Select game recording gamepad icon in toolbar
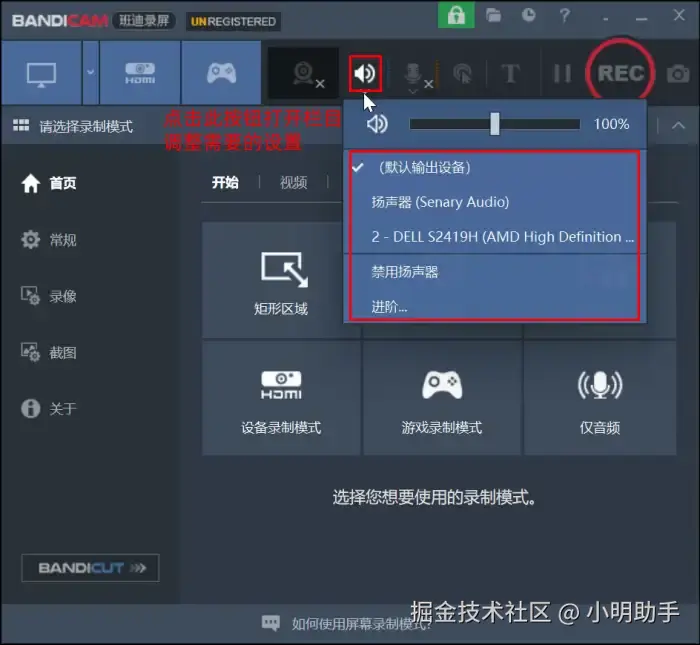Image resolution: width=700 pixels, height=645 pixels. point(221,73)
